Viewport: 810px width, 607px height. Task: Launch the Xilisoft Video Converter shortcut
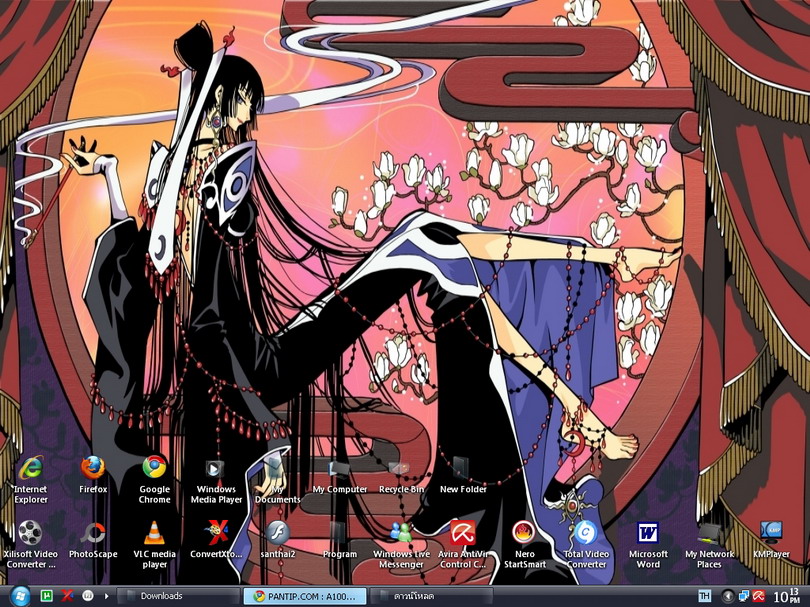point(30,545)
